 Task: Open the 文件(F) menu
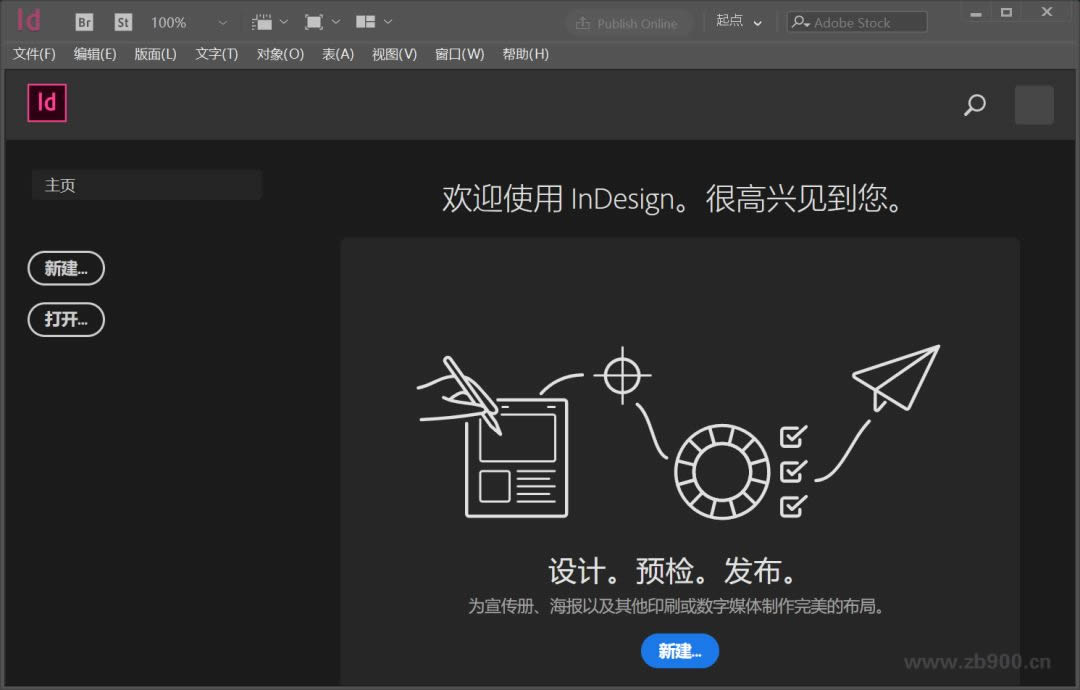(x=34, y=54)
